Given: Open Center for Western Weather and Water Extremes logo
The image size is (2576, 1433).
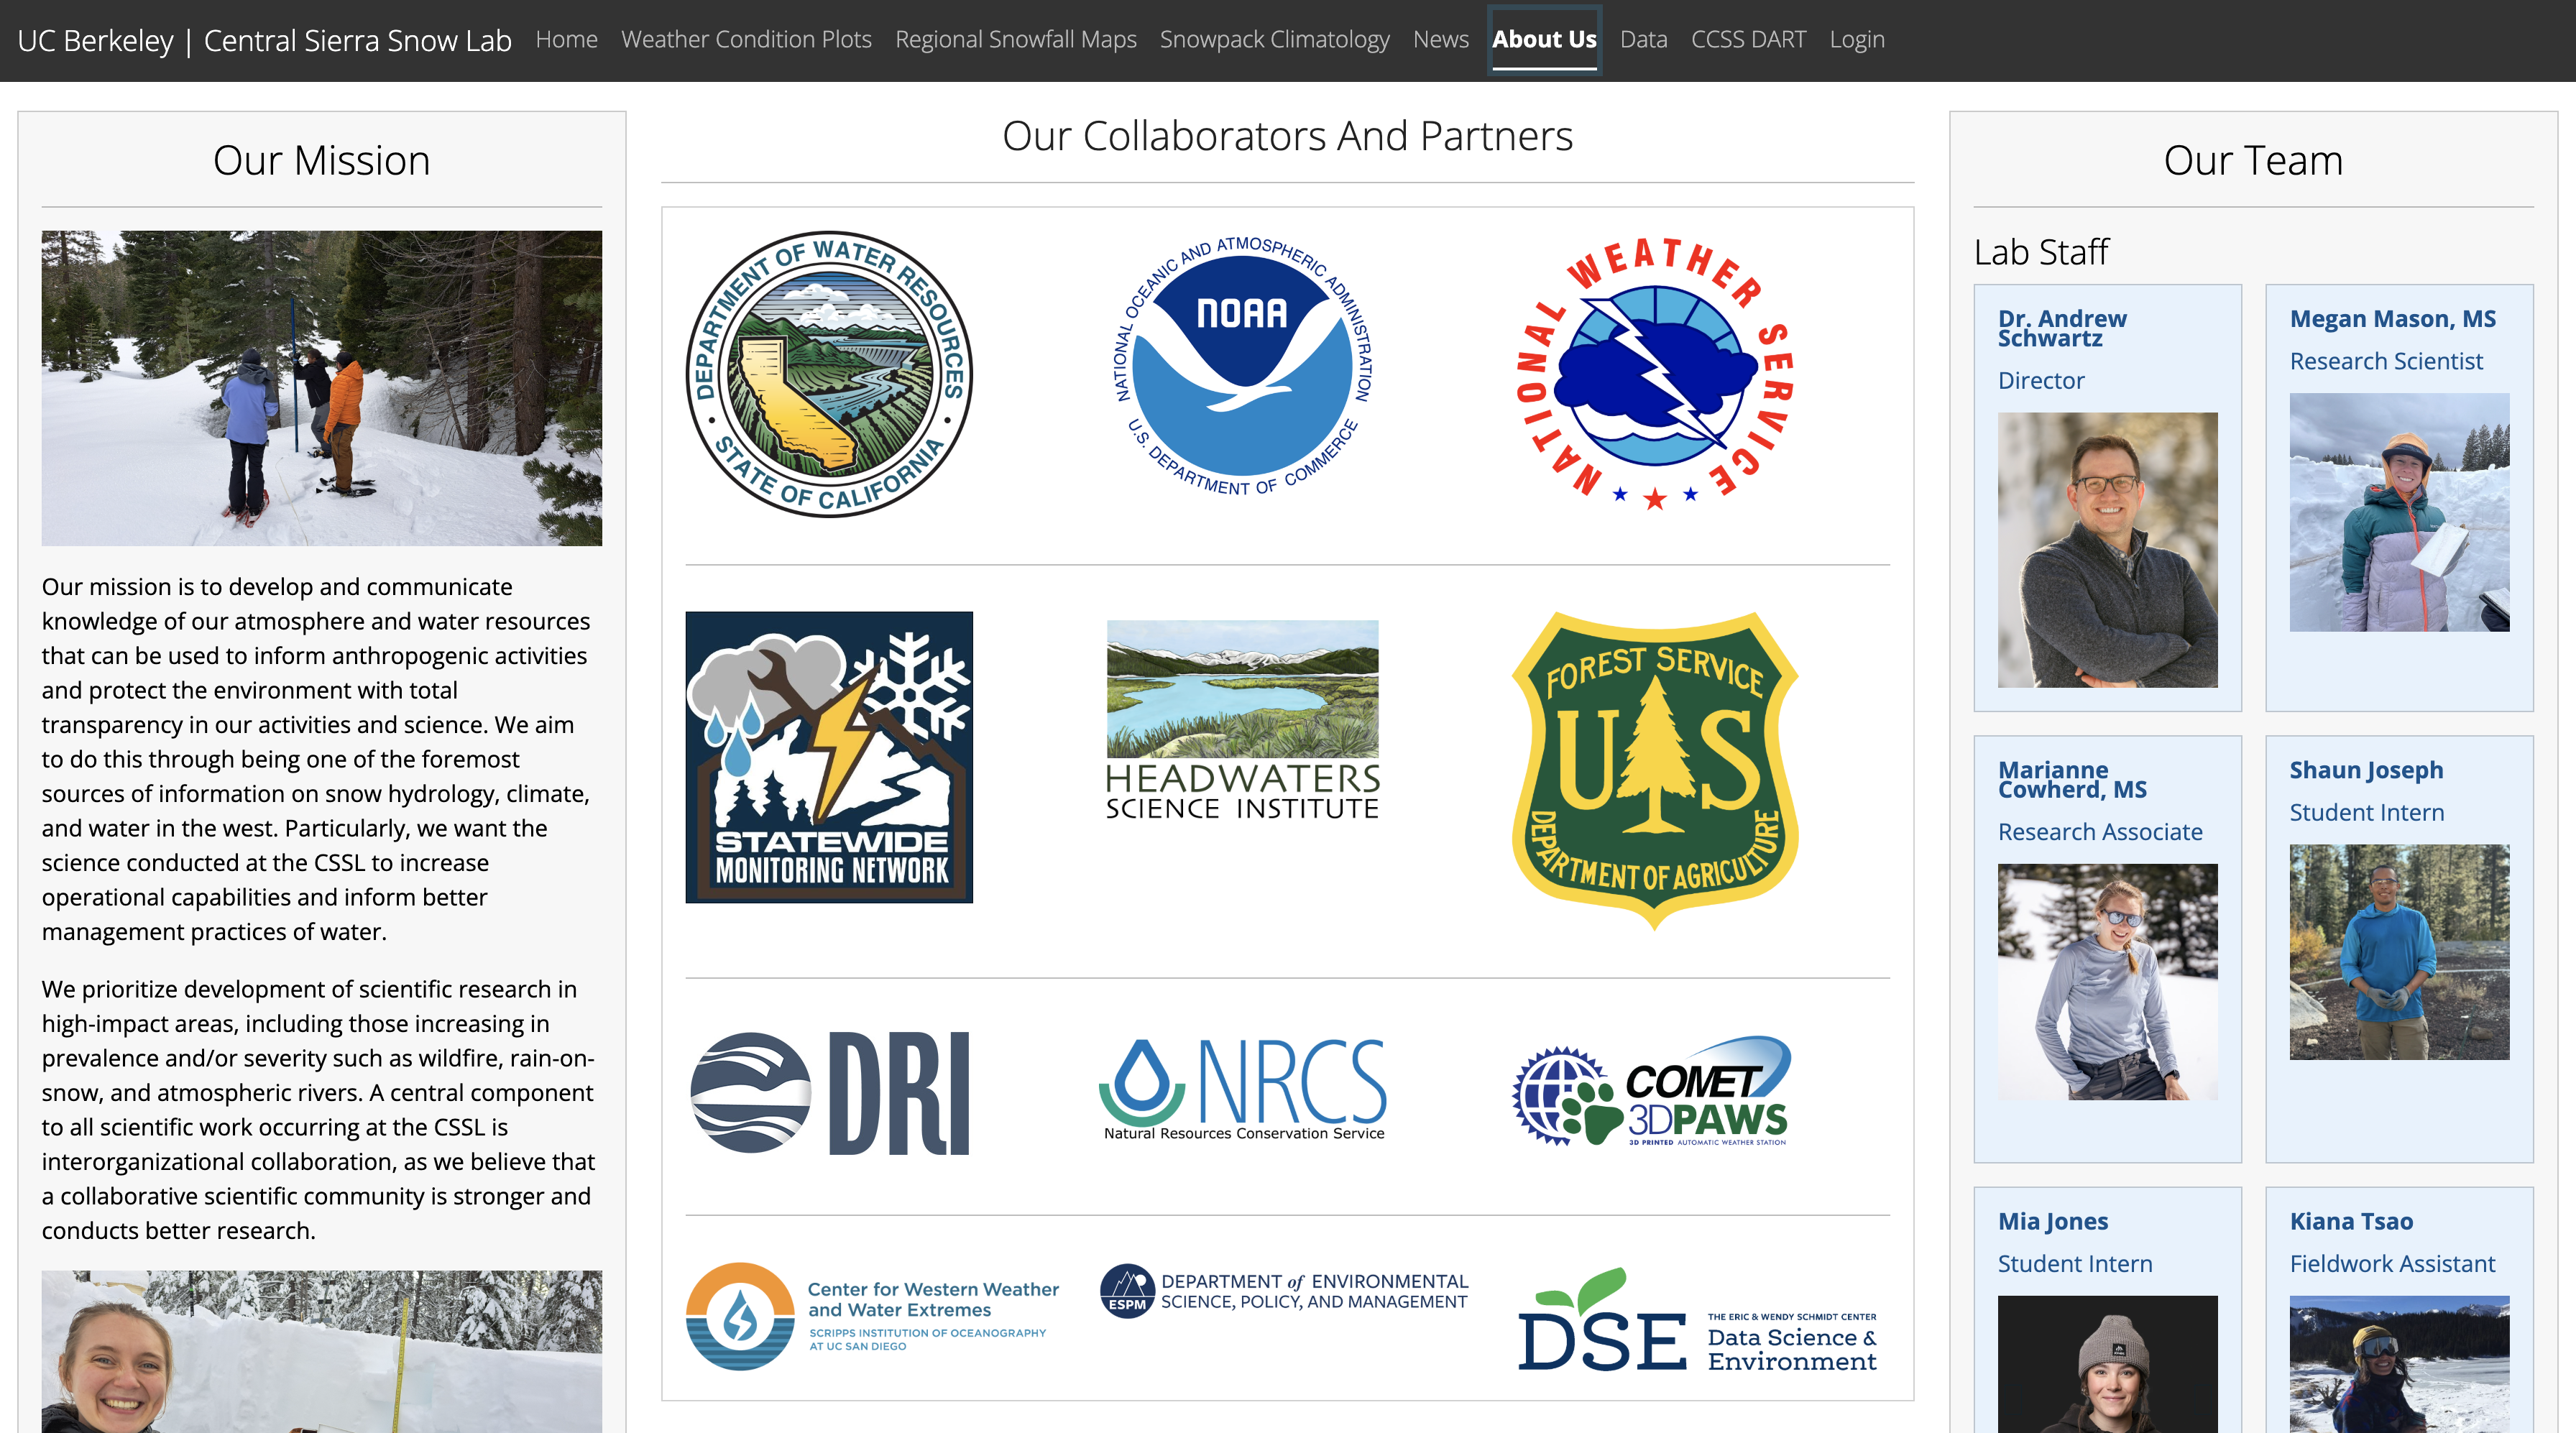Looking at the screenshot, I should (x=872, y=1316).
